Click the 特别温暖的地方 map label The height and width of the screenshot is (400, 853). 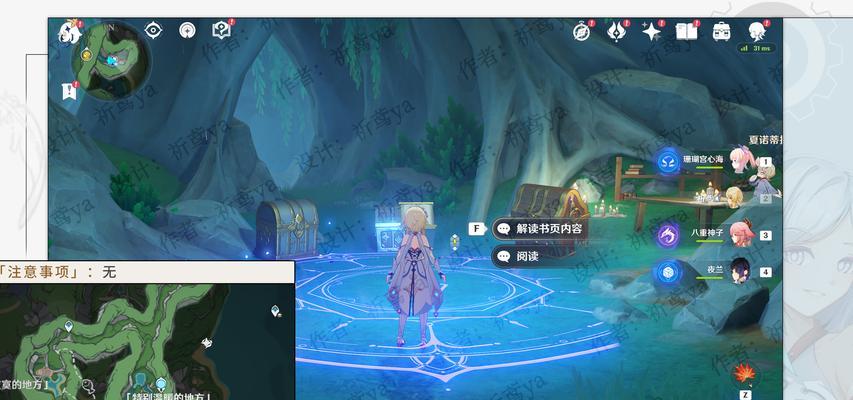[x=168, y=397]
